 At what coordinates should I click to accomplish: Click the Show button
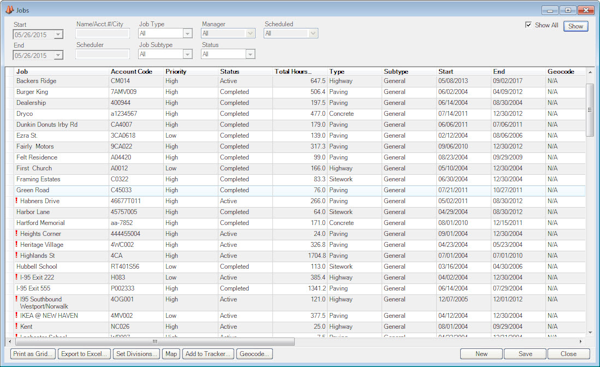(576, 26)
